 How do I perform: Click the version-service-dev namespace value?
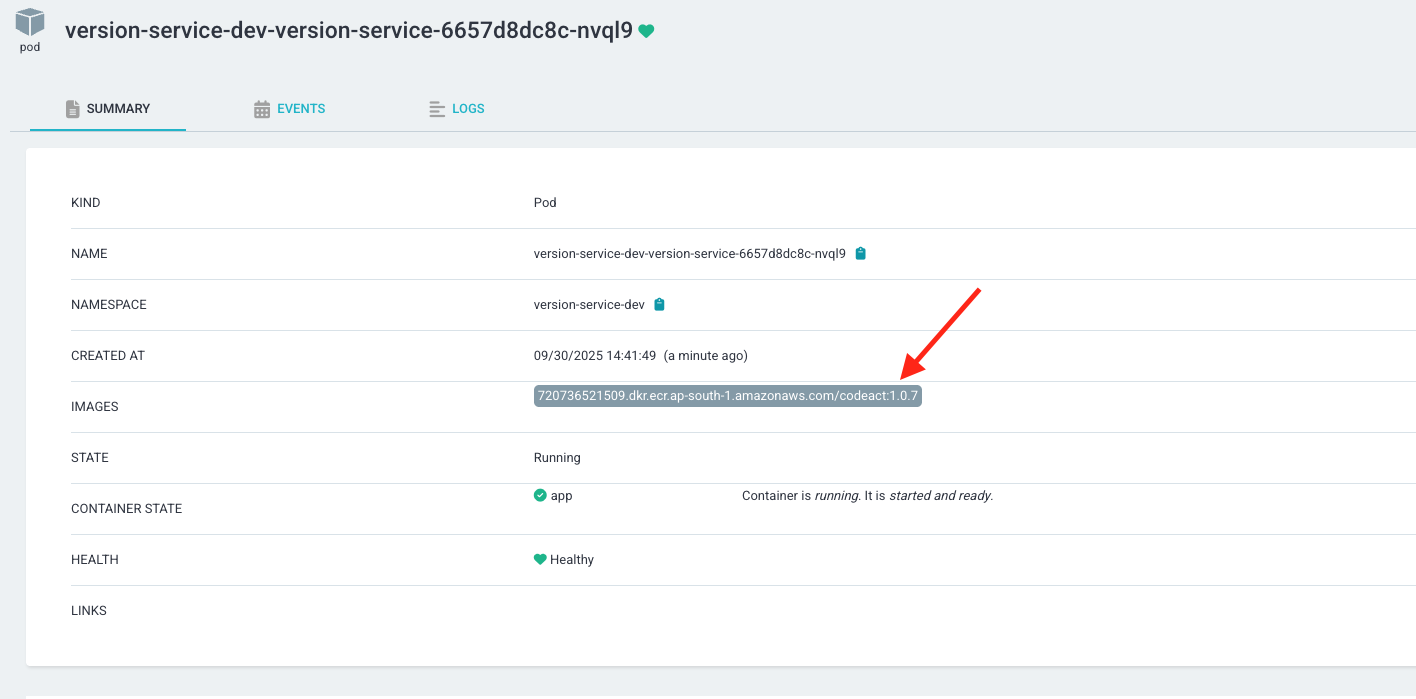click(x=589, y=305)
